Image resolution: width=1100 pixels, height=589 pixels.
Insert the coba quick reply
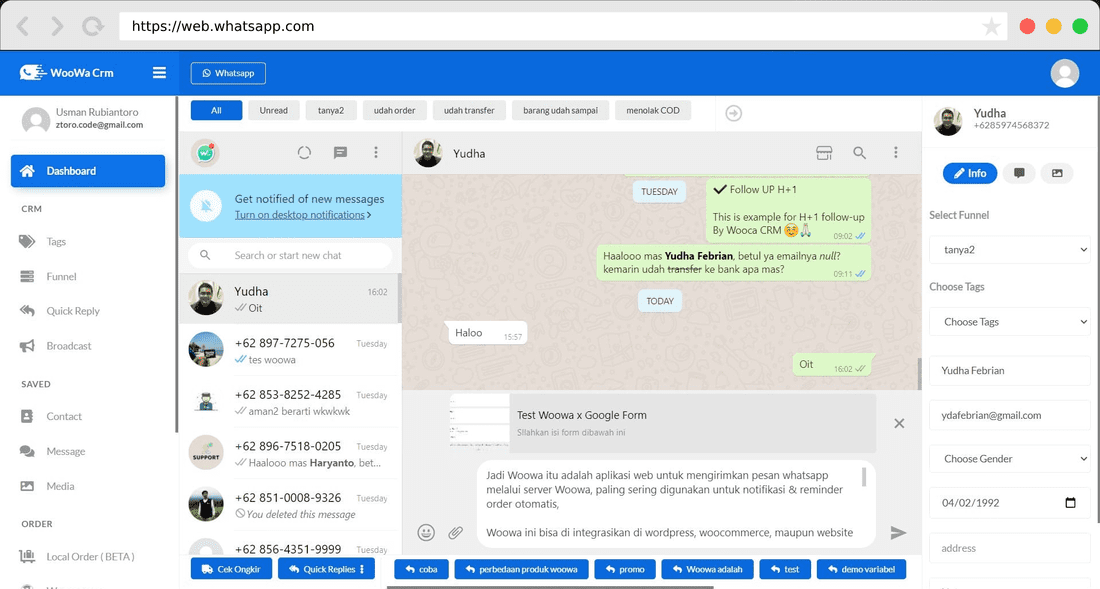coord(421,569)
